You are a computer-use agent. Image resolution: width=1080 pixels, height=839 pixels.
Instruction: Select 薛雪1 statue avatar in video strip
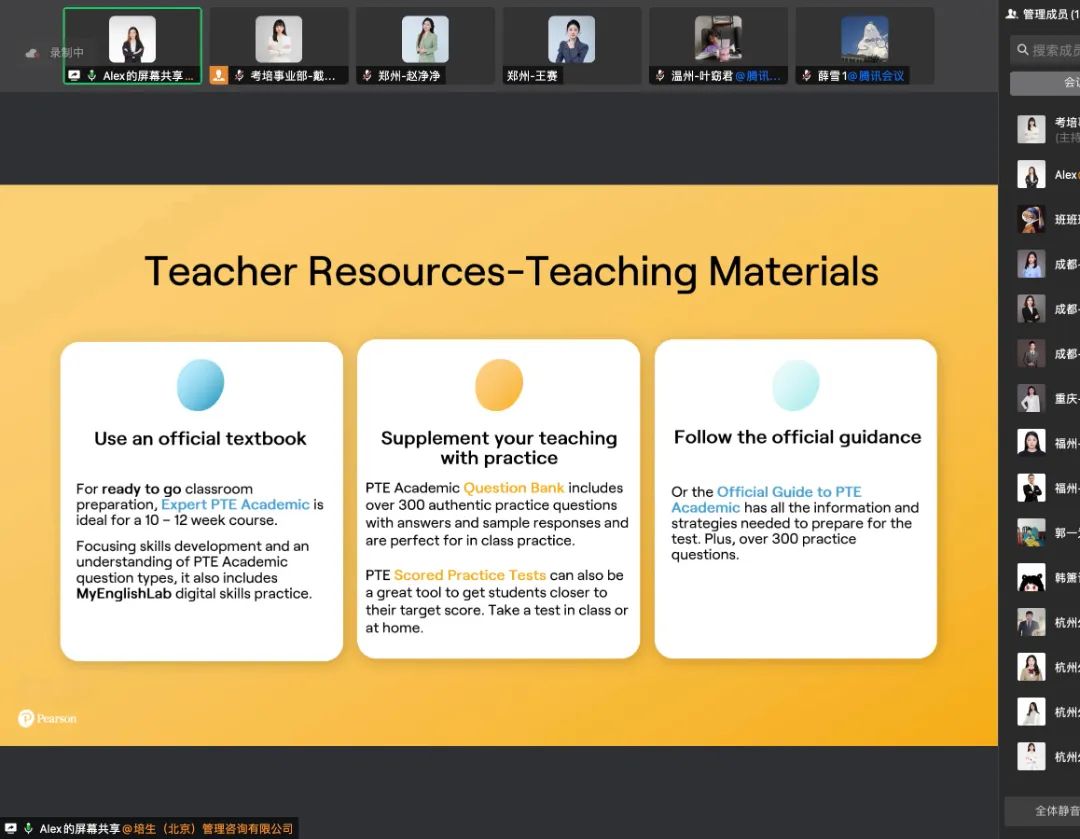point(865,39)
